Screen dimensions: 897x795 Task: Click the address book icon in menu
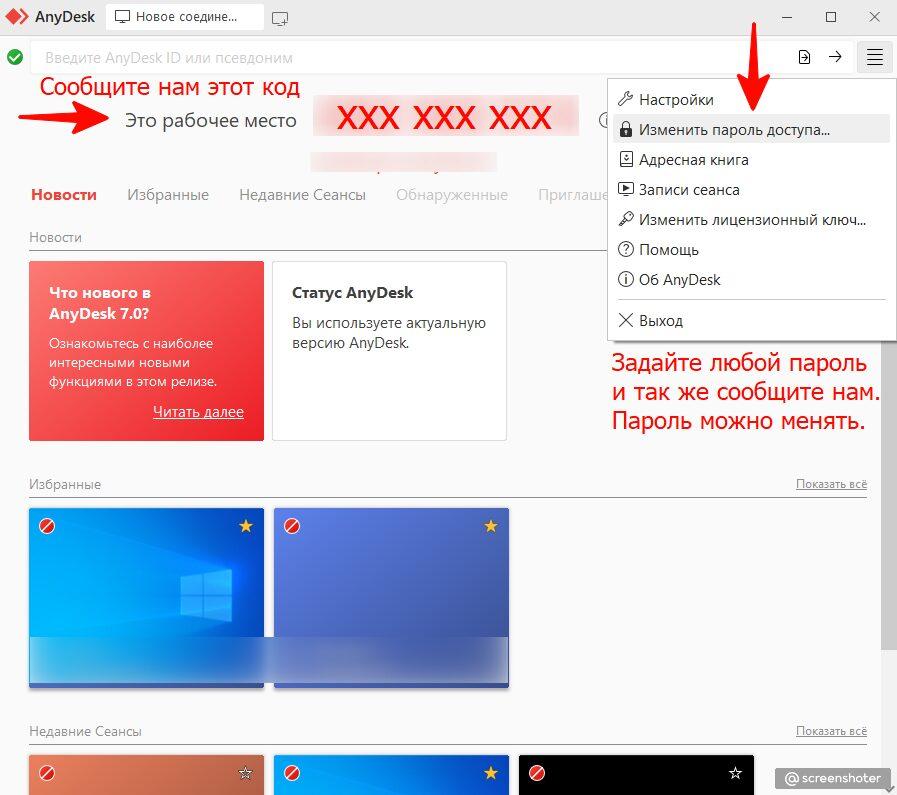(x=626, y=159)
